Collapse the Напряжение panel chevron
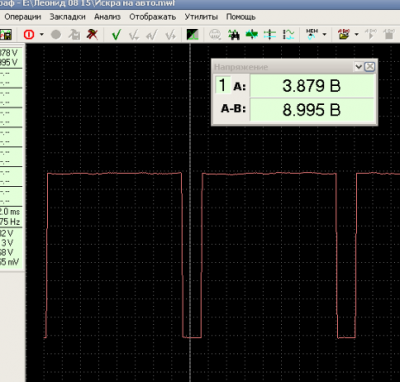400x382 pixels. pos(359,67)
